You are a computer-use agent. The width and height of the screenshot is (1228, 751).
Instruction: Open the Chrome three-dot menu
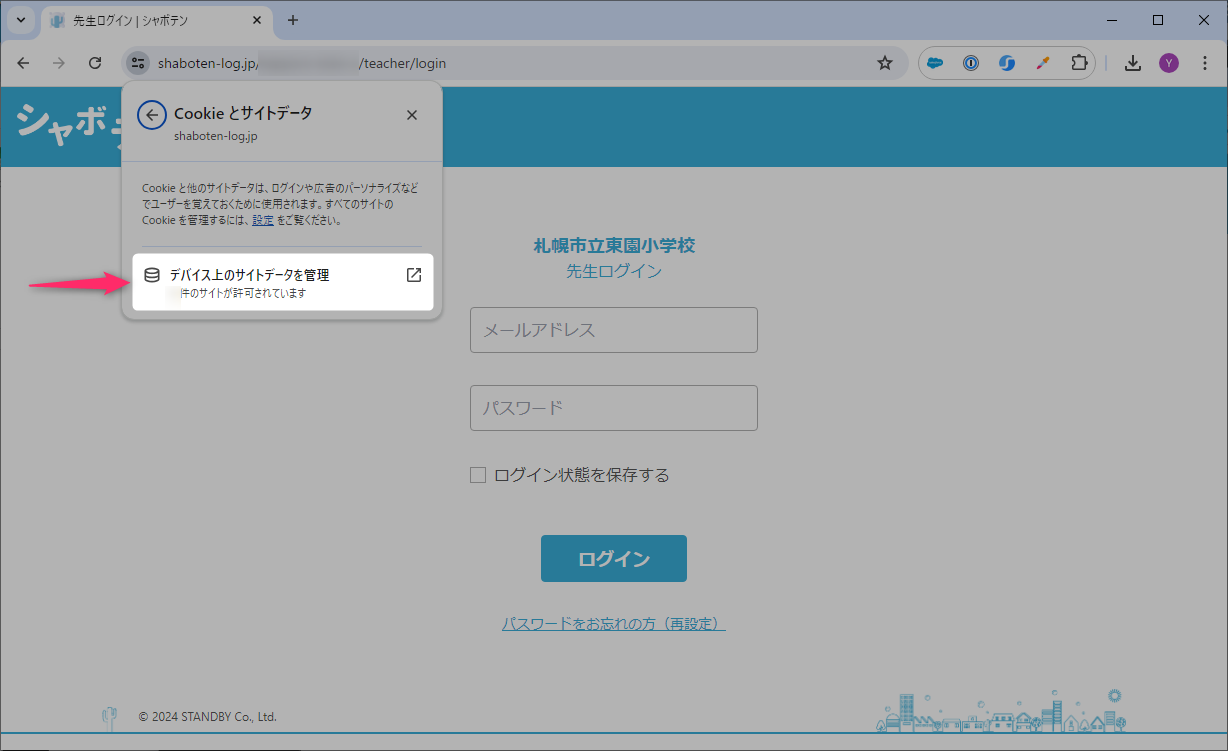point(1205,63)
